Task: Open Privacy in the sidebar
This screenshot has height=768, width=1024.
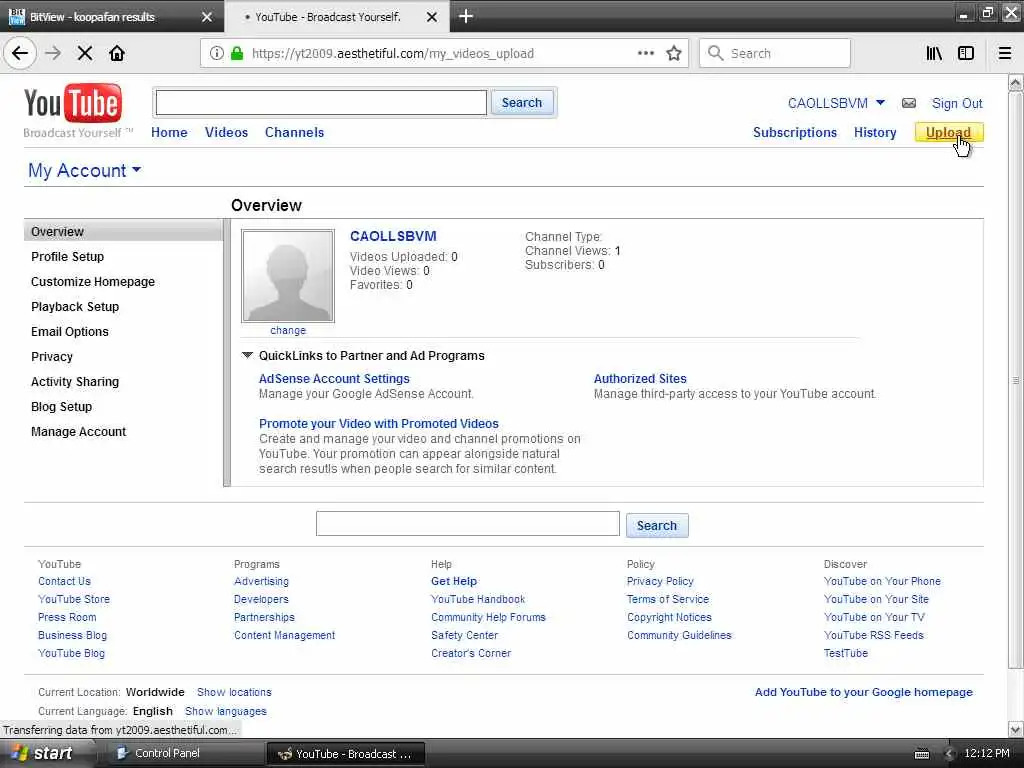Action: pyautogui.click(x=52, y=357)
